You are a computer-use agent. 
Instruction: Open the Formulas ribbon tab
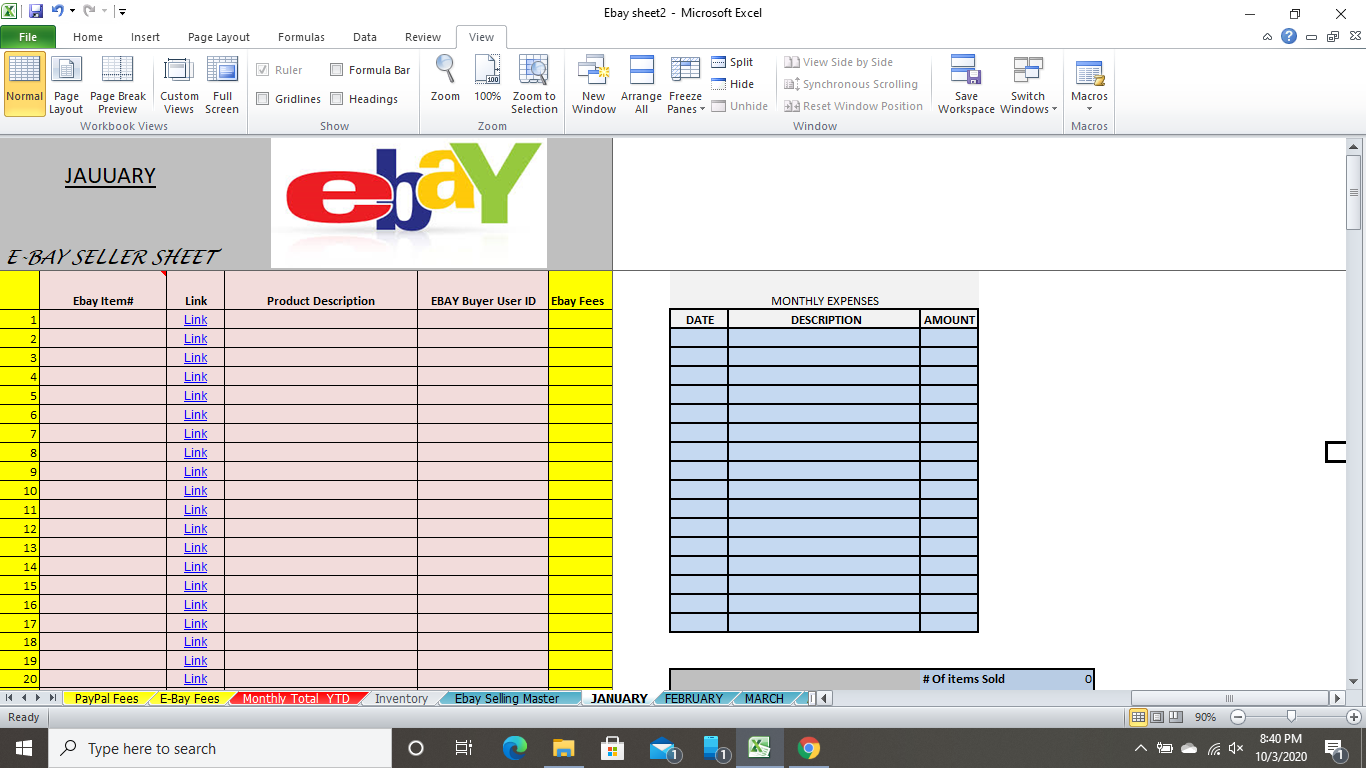(x=301, y=37)
